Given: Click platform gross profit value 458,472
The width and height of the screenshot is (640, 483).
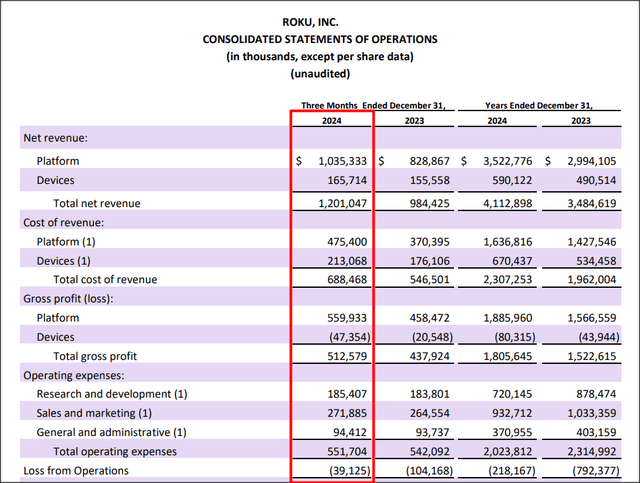Looking at the screenshot, I should (429, 318).
